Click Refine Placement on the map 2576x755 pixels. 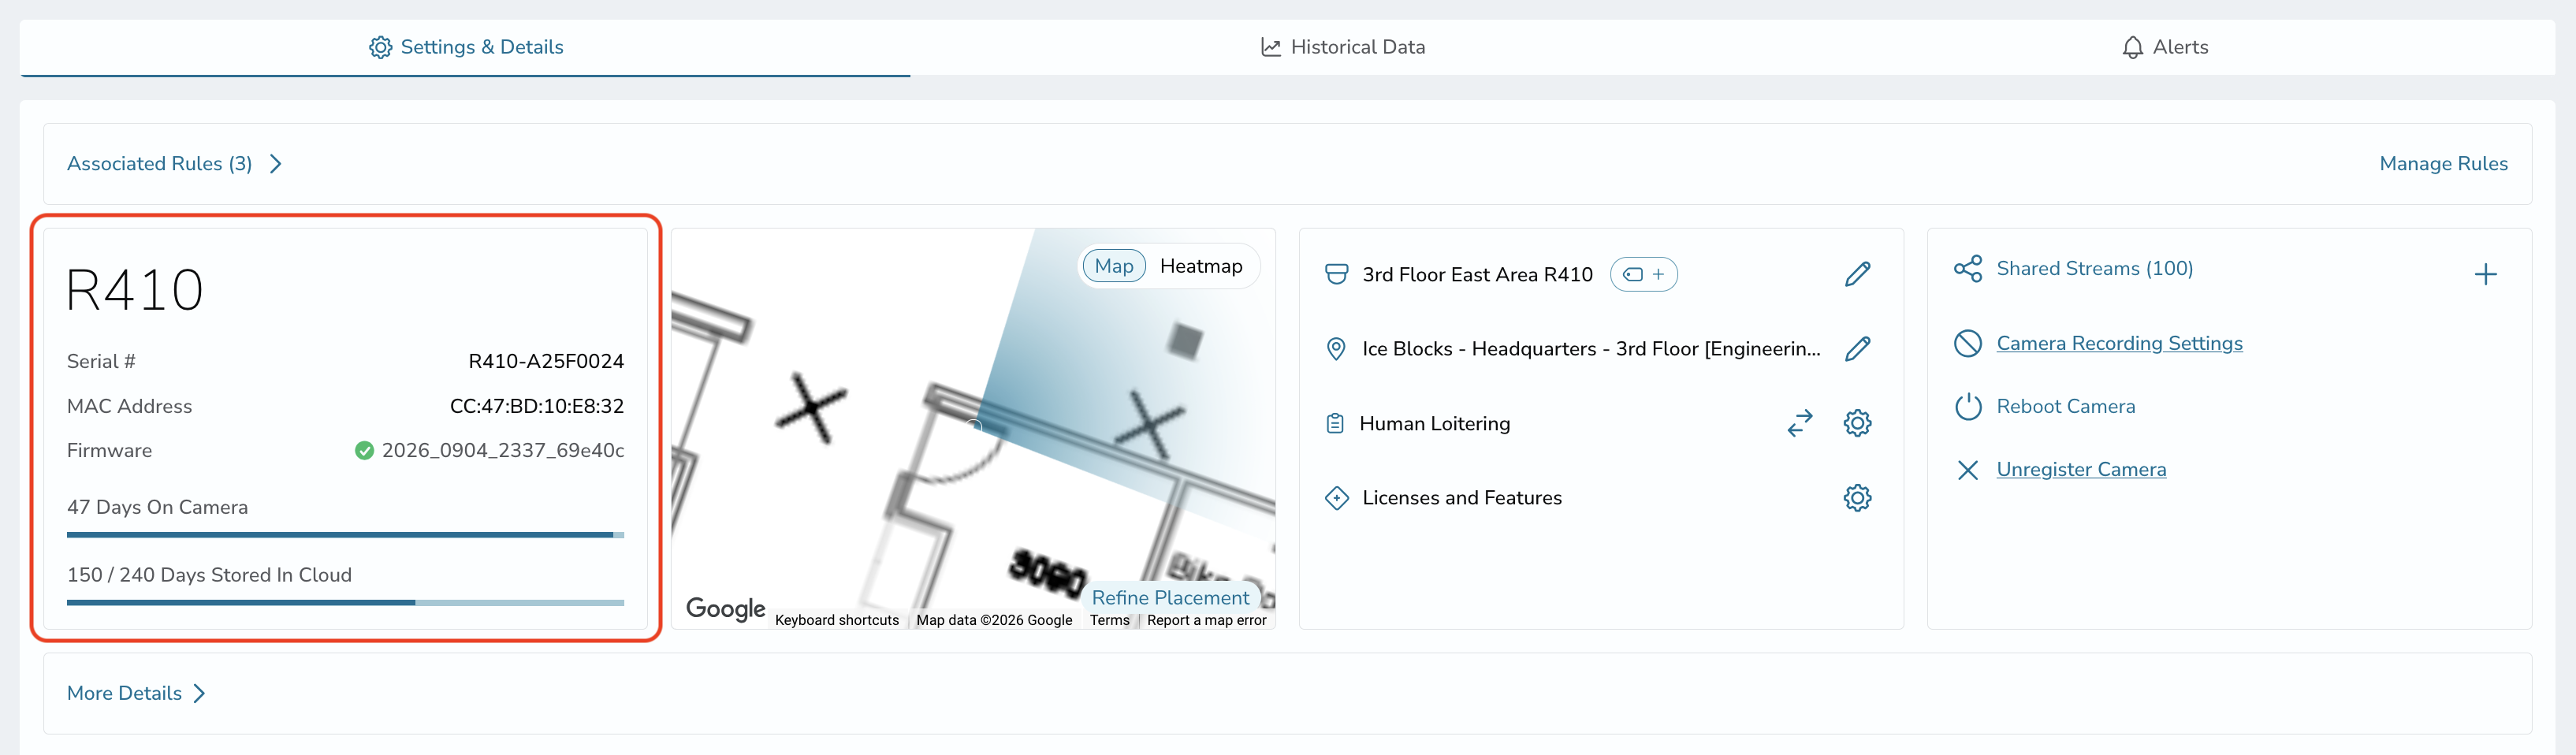(x=1170, y=597)
